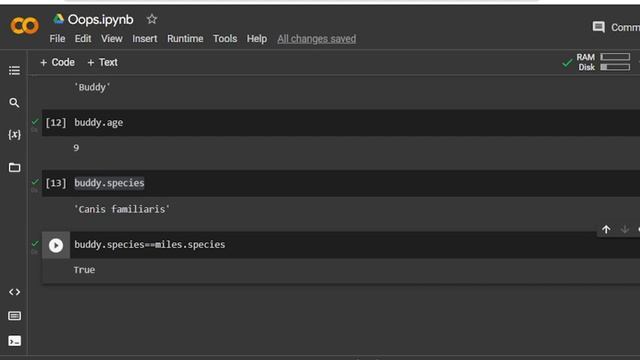The height and width of the screenshot is (360, 640).
Task: Rename the Oops.ipynb title
Action: point(100,19)
